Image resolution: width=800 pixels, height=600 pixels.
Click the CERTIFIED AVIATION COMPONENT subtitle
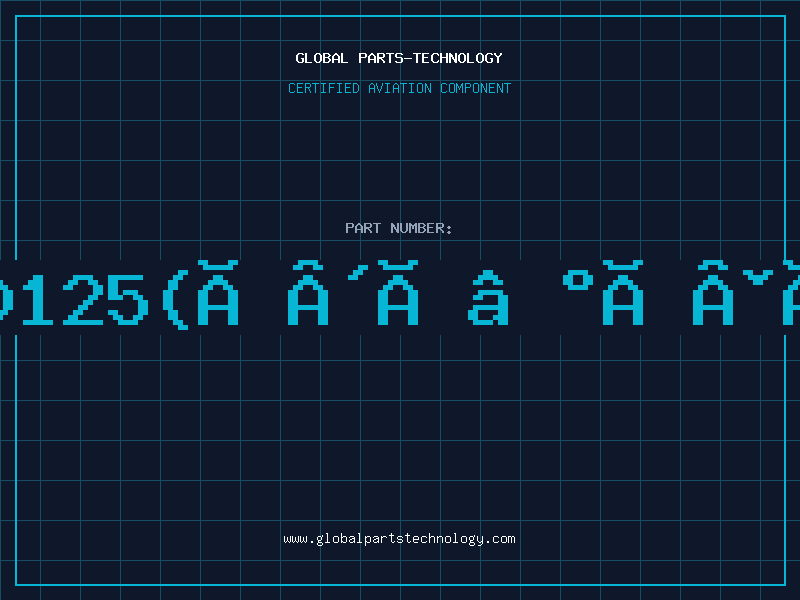tap(399, 88)
